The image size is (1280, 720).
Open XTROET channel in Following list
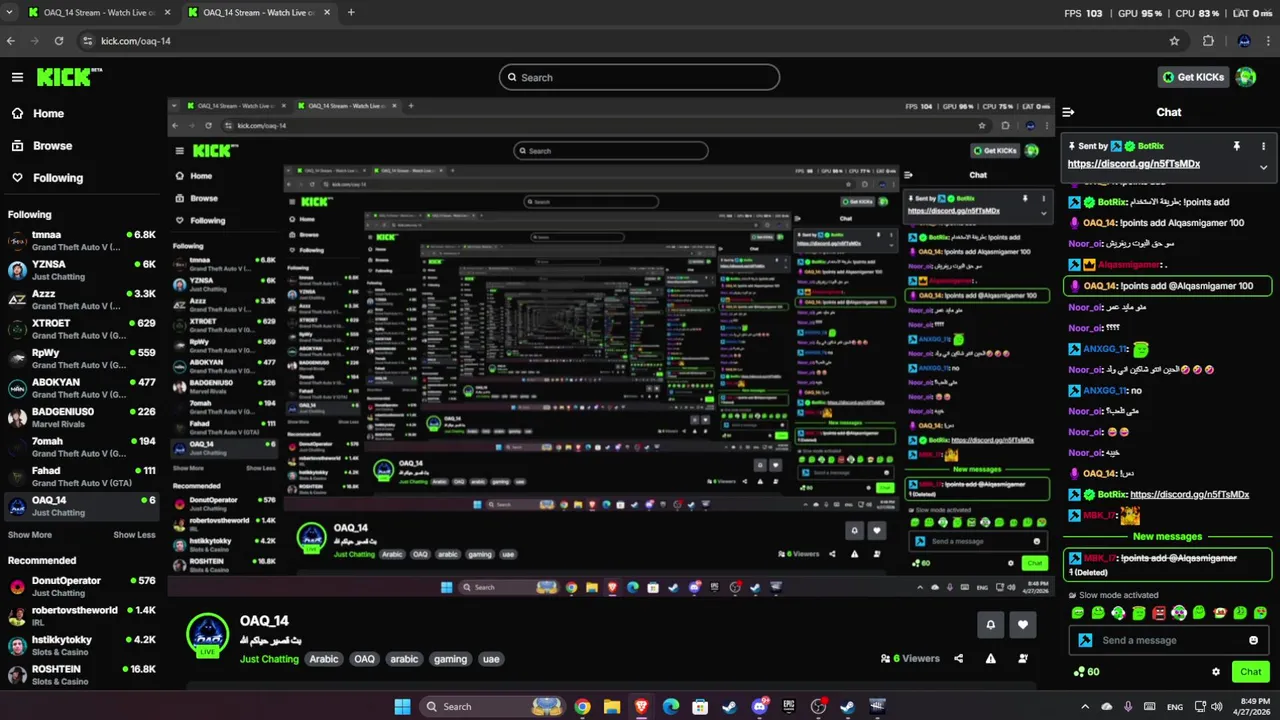(81, 329)
